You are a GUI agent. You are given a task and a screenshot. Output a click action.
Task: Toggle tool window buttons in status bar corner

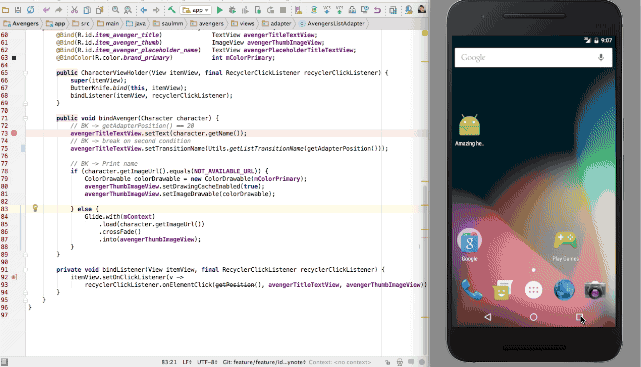point(4,362)
